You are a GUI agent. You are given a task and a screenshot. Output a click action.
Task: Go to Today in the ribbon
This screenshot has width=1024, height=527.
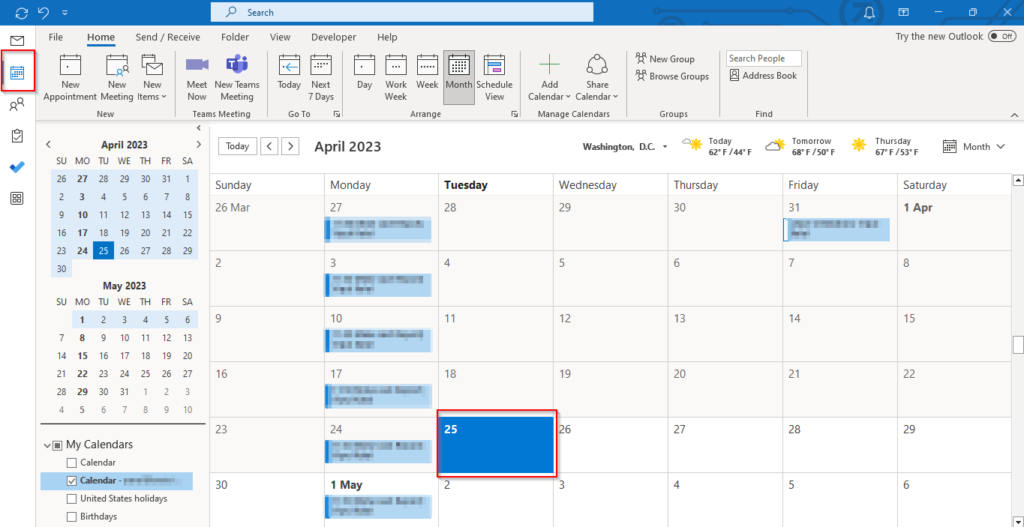[289, 72]
